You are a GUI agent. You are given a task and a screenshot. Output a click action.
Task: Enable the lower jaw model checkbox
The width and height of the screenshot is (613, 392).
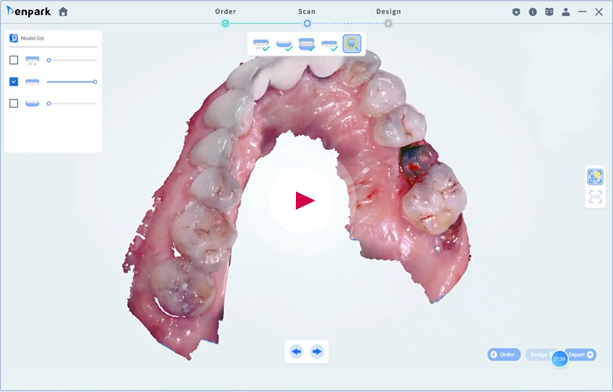pos(14,103)
